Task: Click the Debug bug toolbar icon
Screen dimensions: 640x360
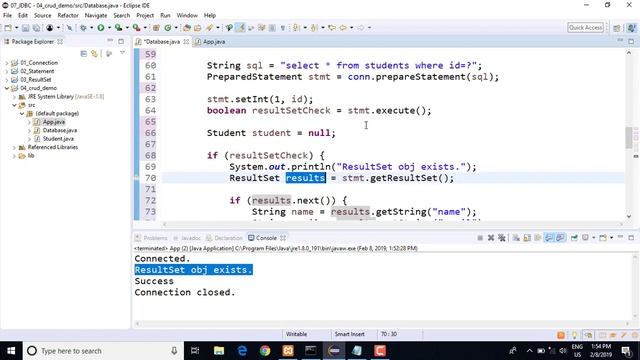Action: [x=83, y=28]
